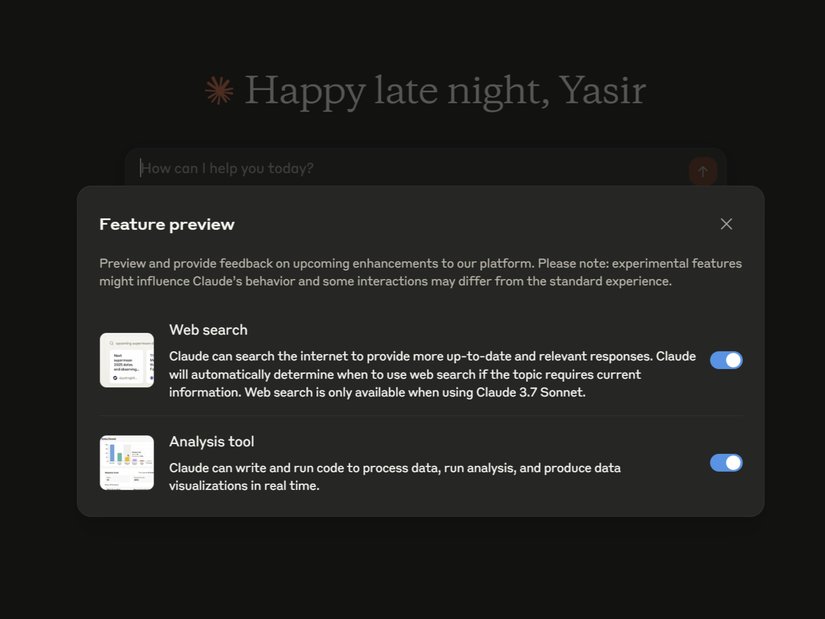Viewport: 825px width, 619px height.
Task: Disable the Analysis tool switch
Action: pos(726,463)
